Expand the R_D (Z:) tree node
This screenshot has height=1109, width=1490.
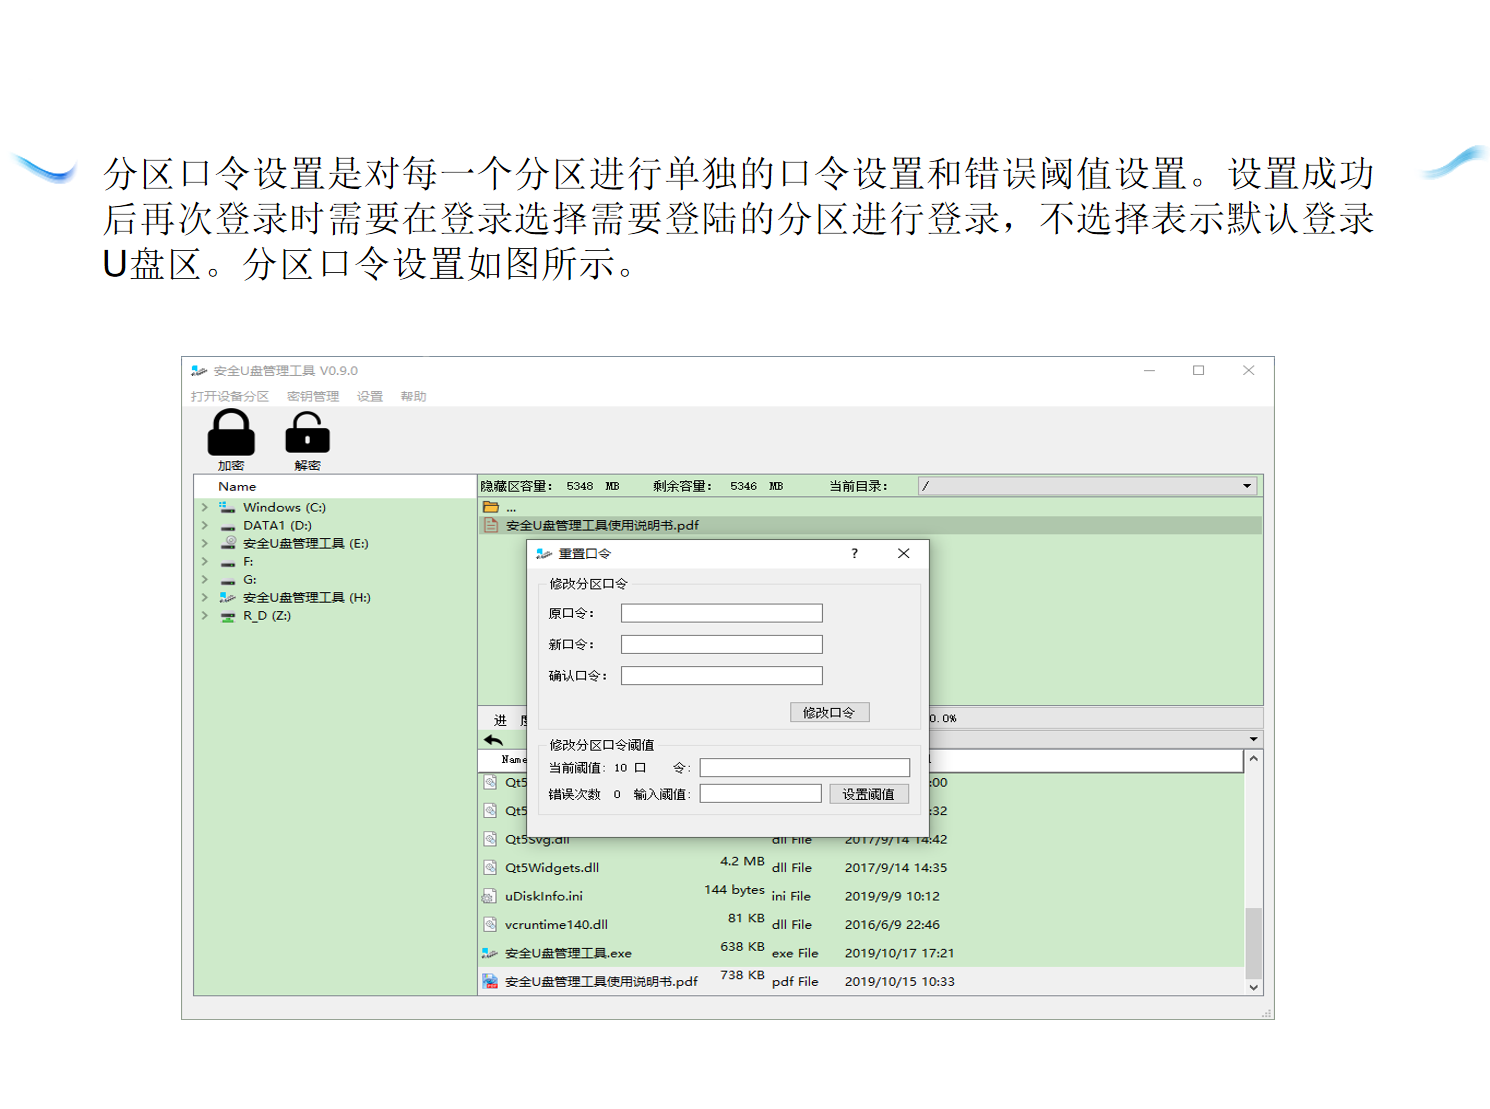pos(205,616)
